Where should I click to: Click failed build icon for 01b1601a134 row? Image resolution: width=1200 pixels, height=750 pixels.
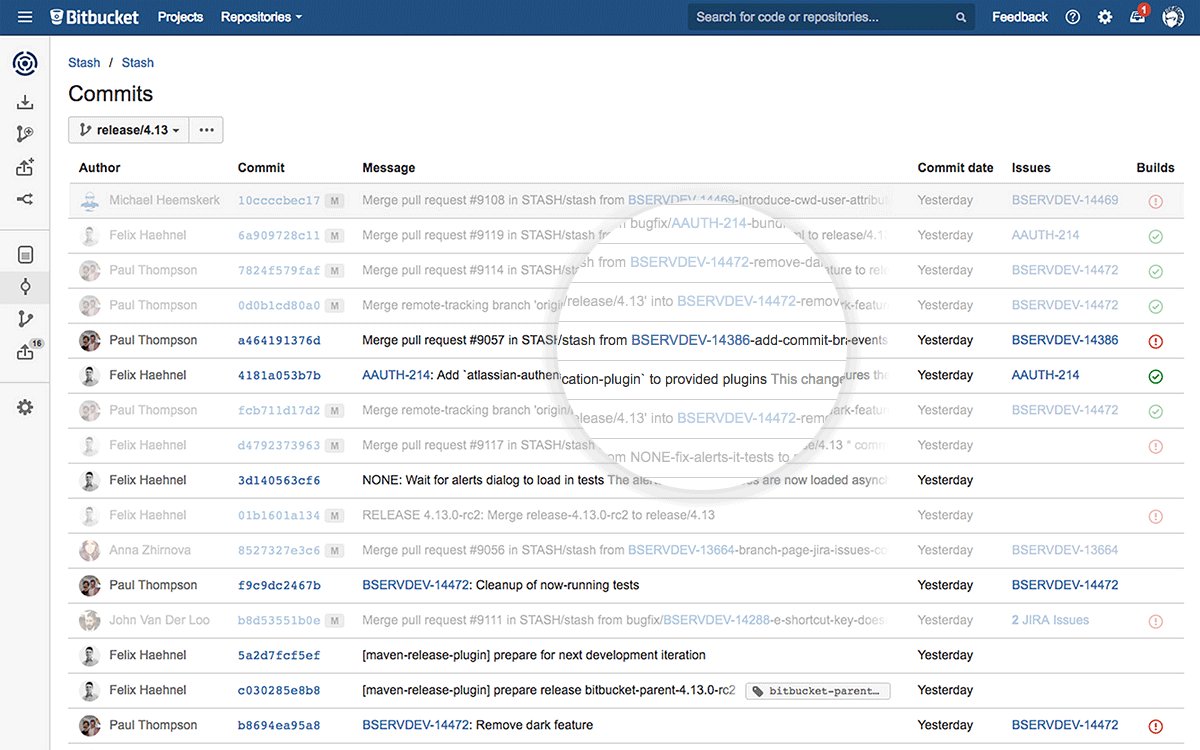click(1156, 516)
